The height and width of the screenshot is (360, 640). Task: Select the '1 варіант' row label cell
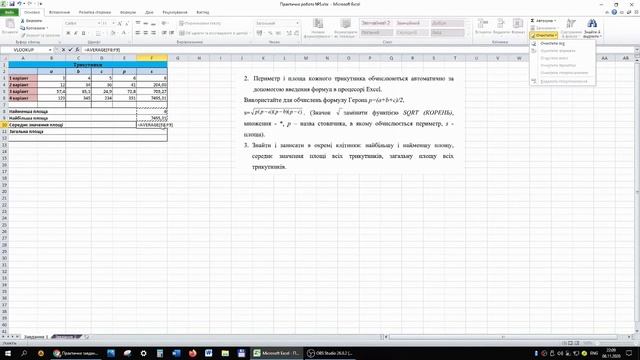(x=23, y=78)
